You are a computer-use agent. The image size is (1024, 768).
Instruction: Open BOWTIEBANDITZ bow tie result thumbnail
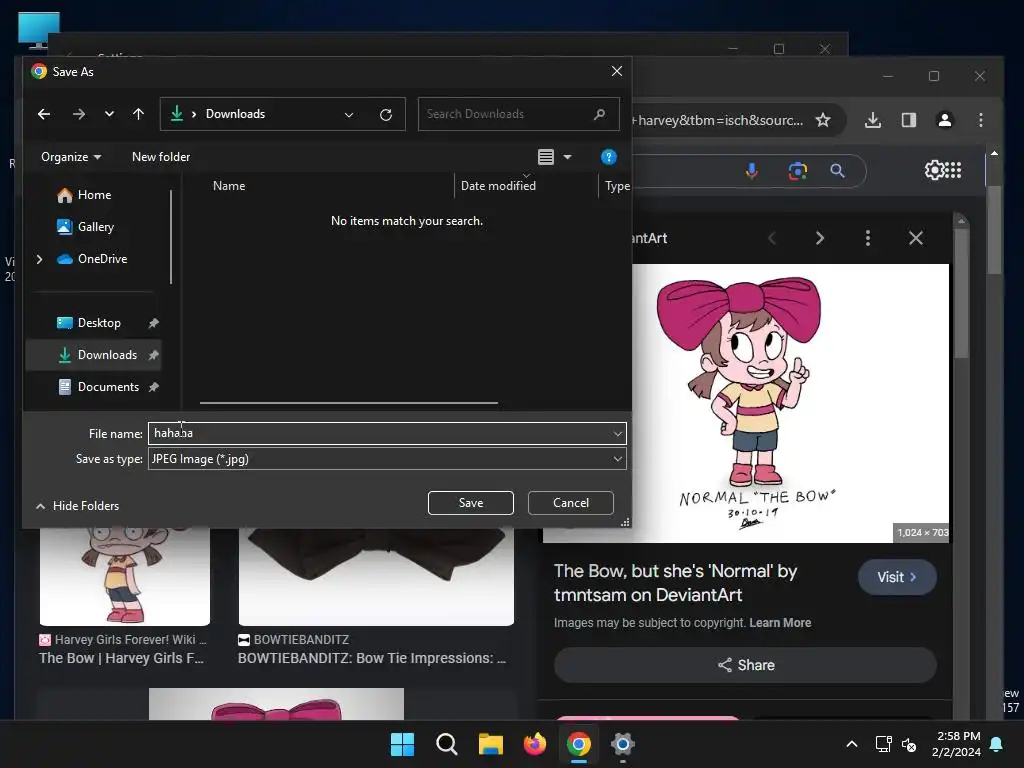pos(376,577)
